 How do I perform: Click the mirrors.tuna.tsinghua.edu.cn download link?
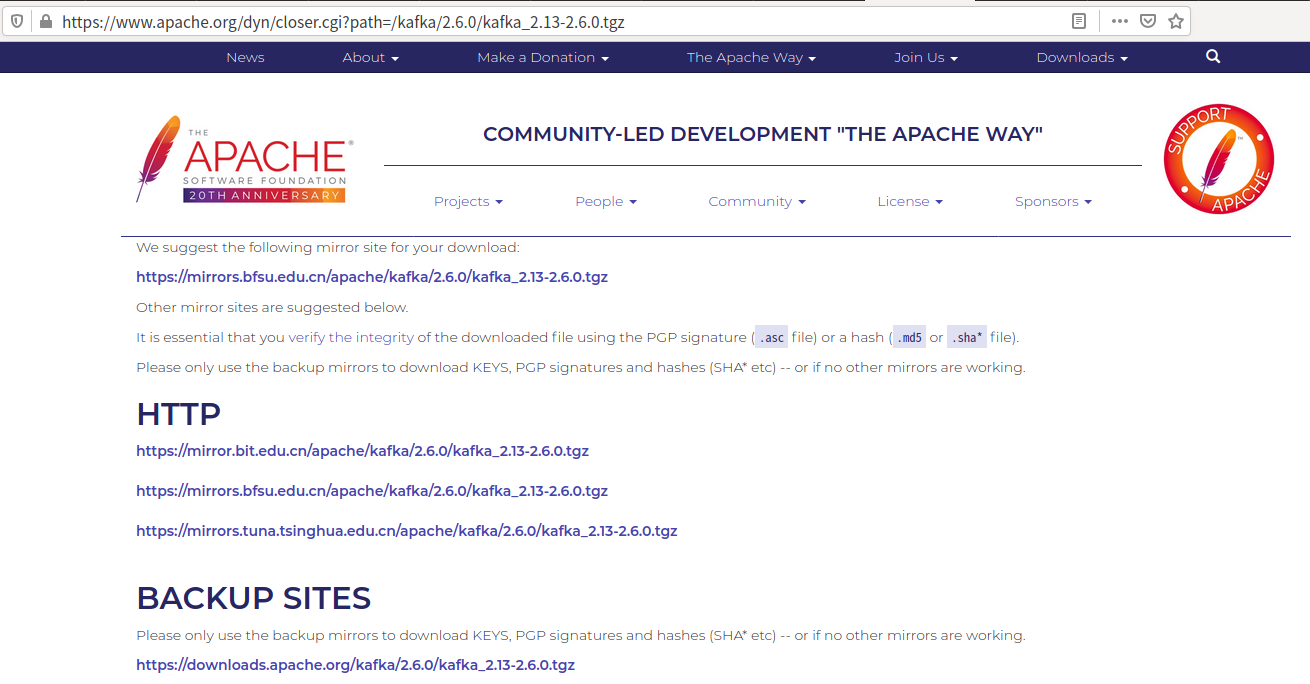pos(407,531)
